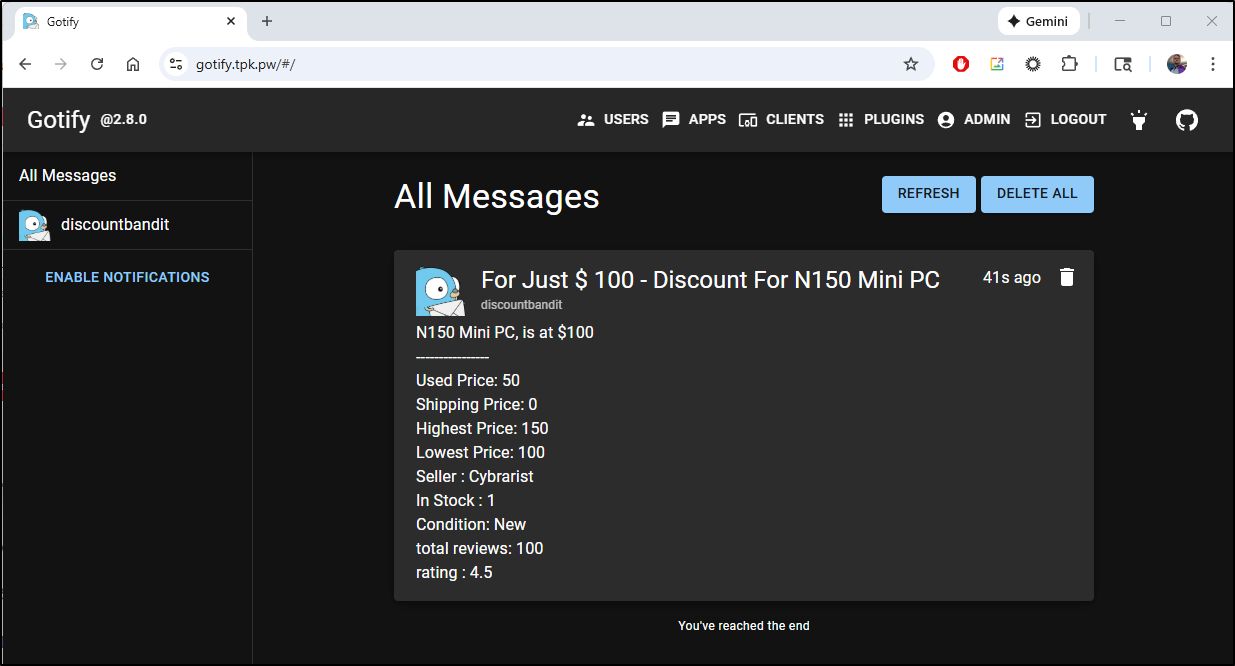Open the Clients page
The height and width of the screenshot is (666, 1235).
point(781,120)
